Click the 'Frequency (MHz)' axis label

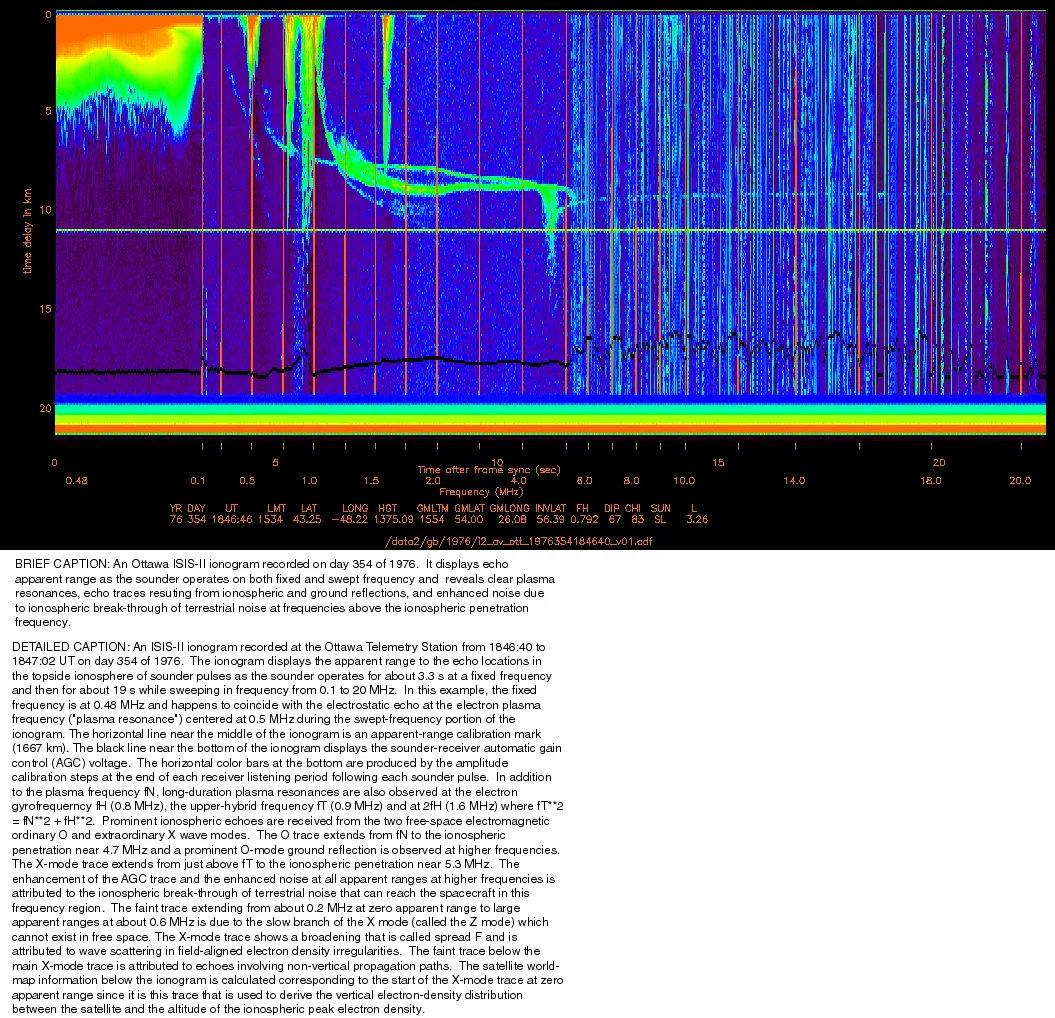pos(481,492)
